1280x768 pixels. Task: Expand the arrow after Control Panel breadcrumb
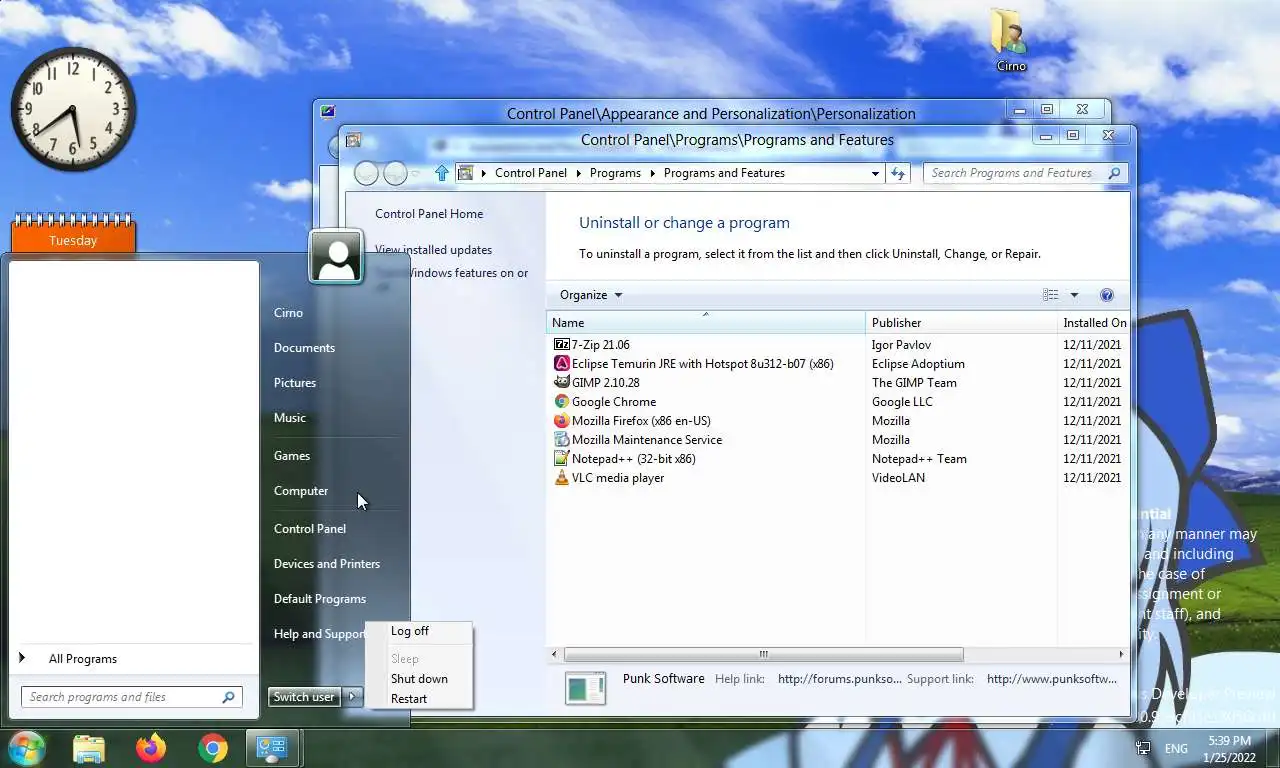pos(579,173)
